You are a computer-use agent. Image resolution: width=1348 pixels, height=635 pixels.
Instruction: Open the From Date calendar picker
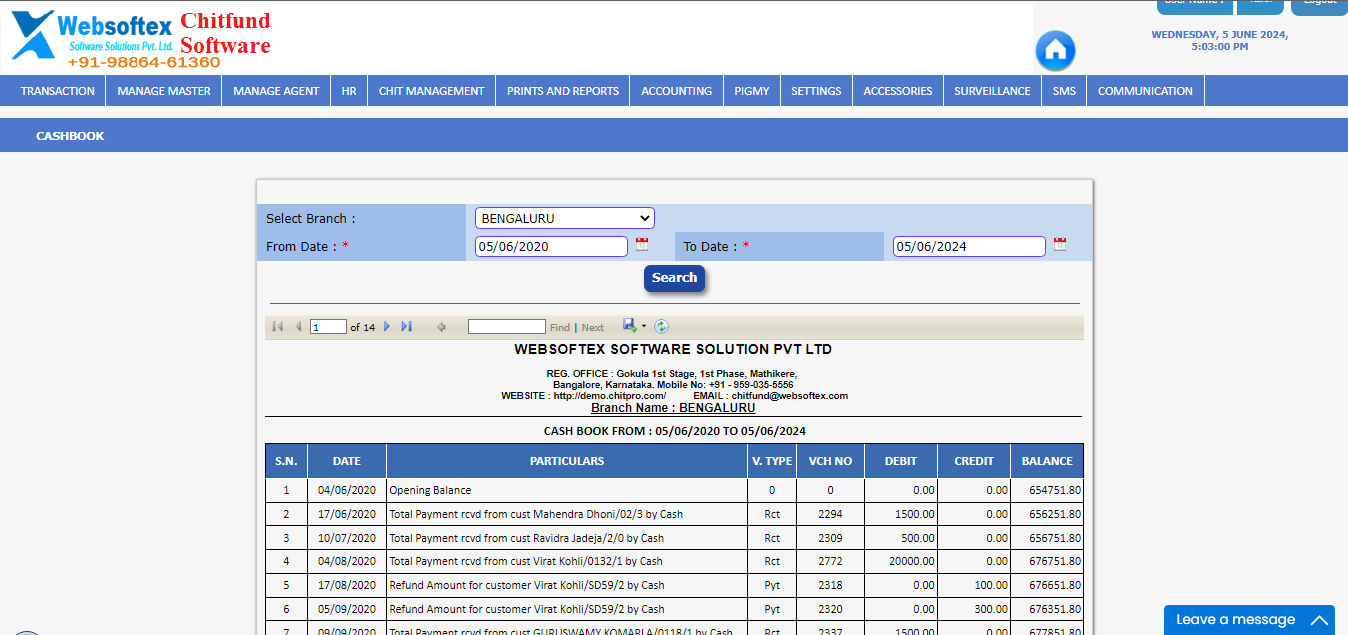point(642,244)
